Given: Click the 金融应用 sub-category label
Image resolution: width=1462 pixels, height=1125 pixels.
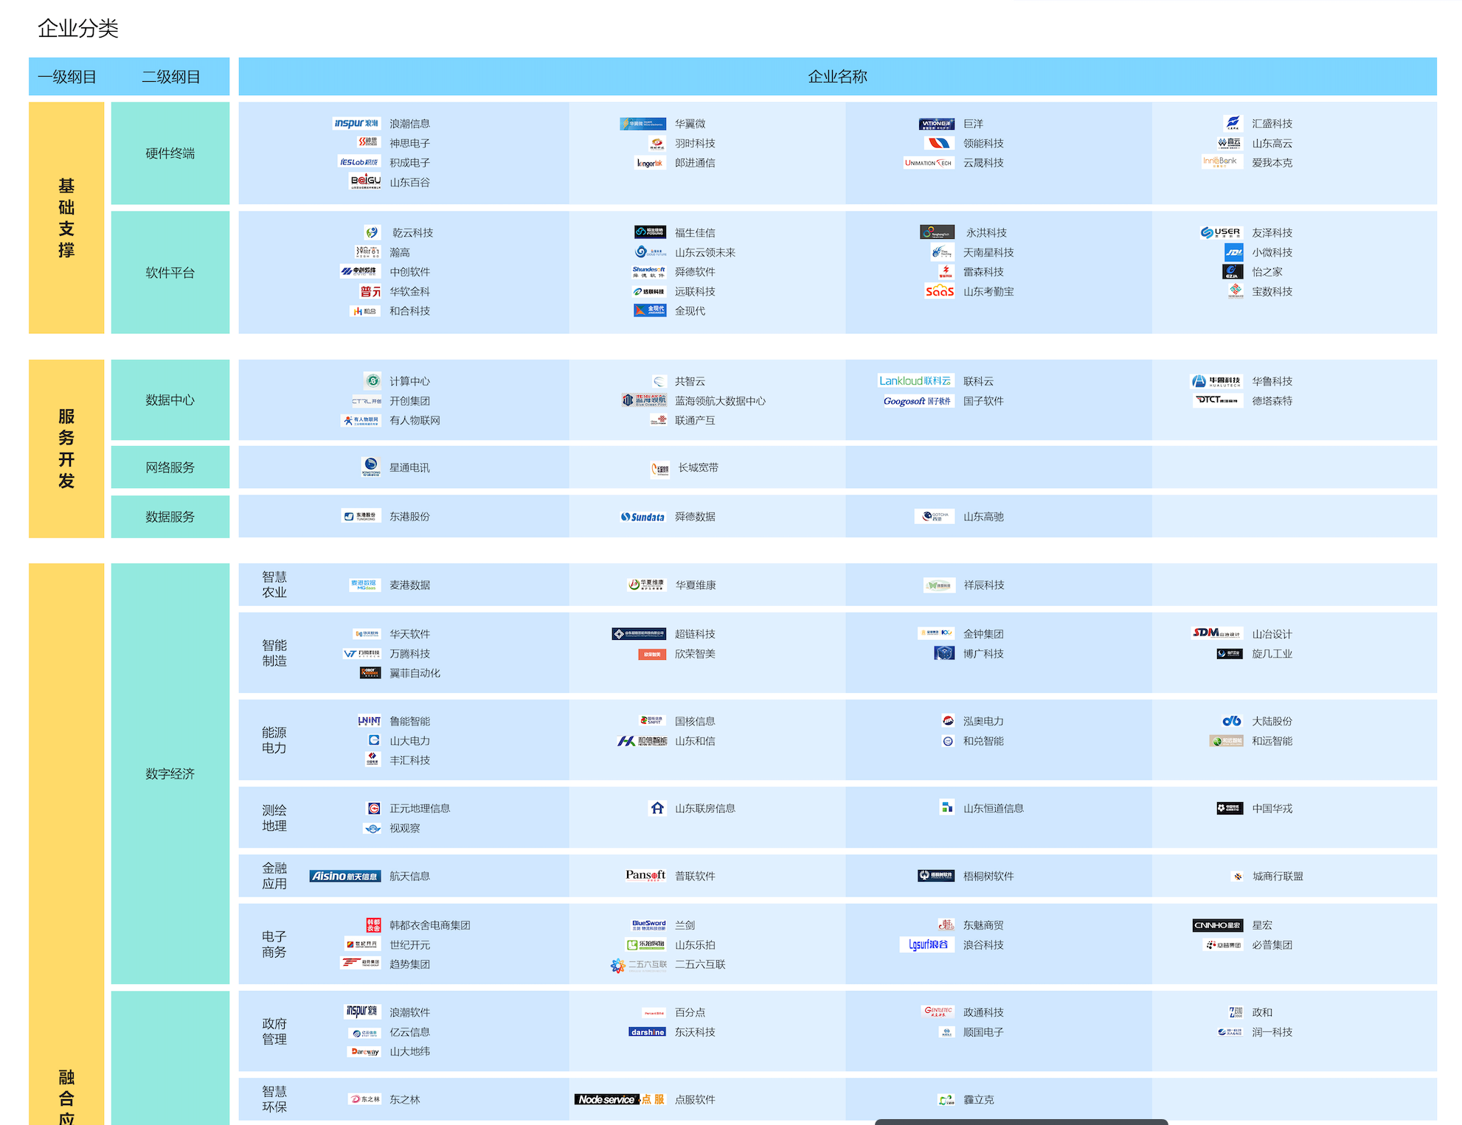Looking at the screenshot, I should [274, 876].
